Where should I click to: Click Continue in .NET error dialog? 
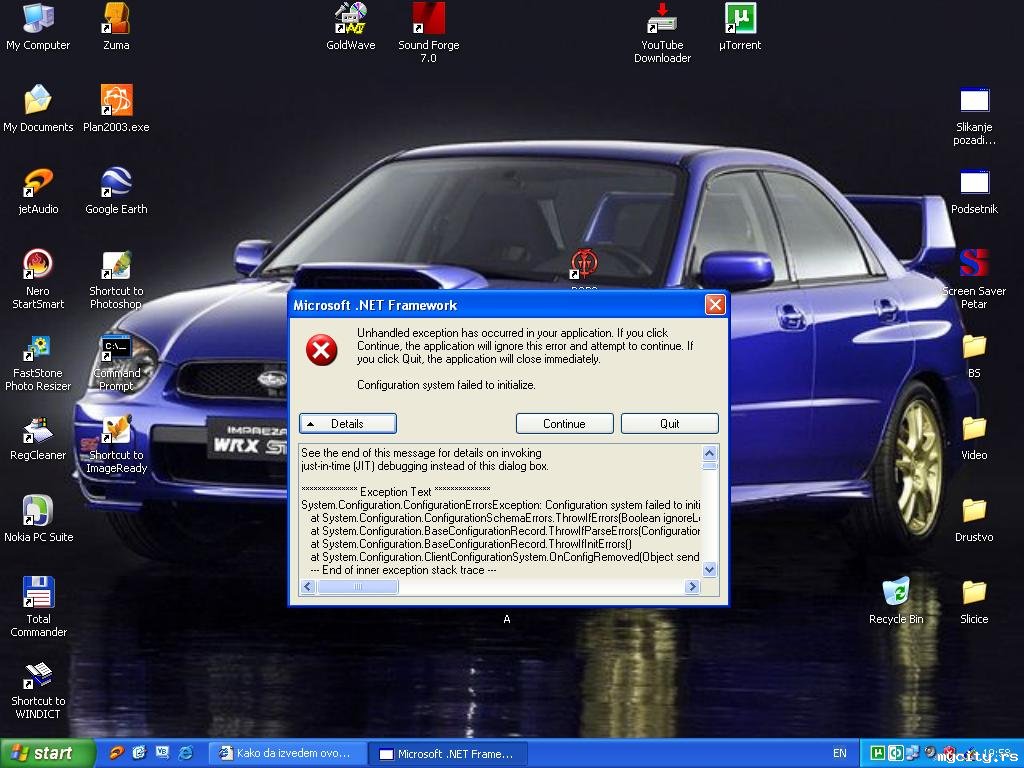564,423
